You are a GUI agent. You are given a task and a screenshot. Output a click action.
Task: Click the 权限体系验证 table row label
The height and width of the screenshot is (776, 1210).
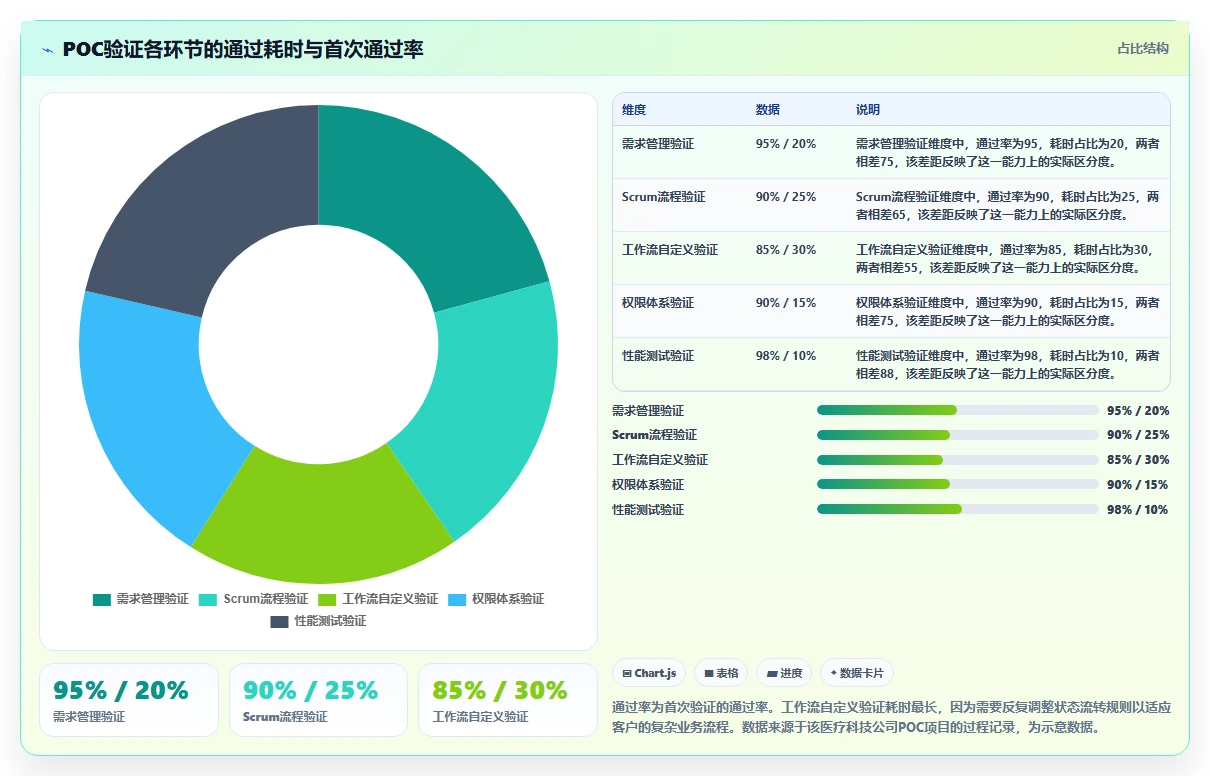(x=658, y=303)
